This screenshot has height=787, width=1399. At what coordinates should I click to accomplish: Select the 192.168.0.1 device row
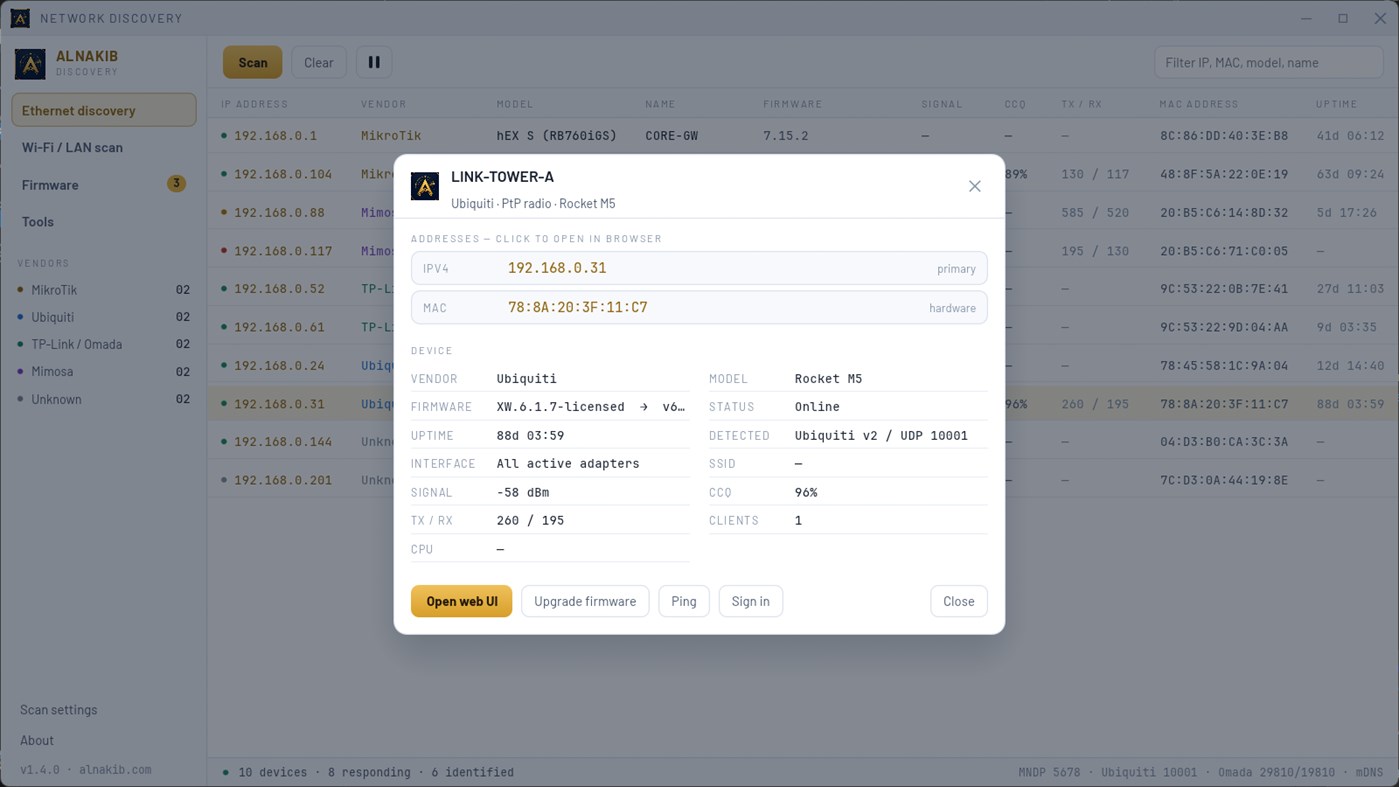pos(803,135)
